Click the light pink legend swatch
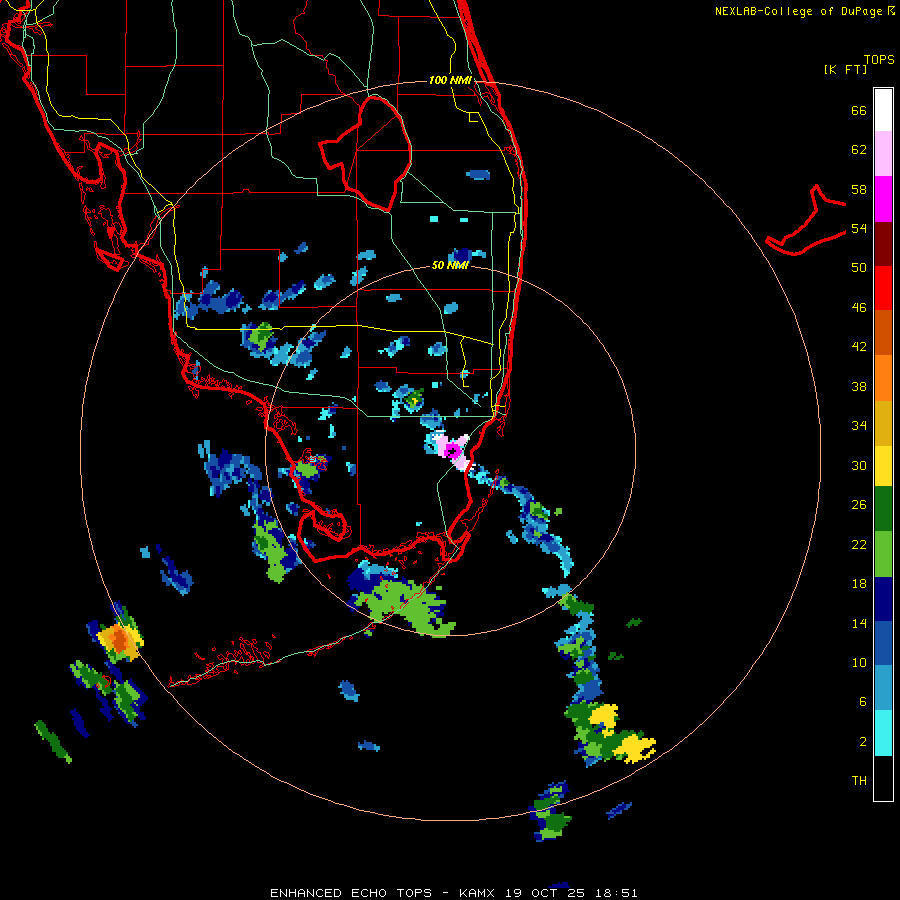Viewport: 900px width, 900px height. pos(883,154)
